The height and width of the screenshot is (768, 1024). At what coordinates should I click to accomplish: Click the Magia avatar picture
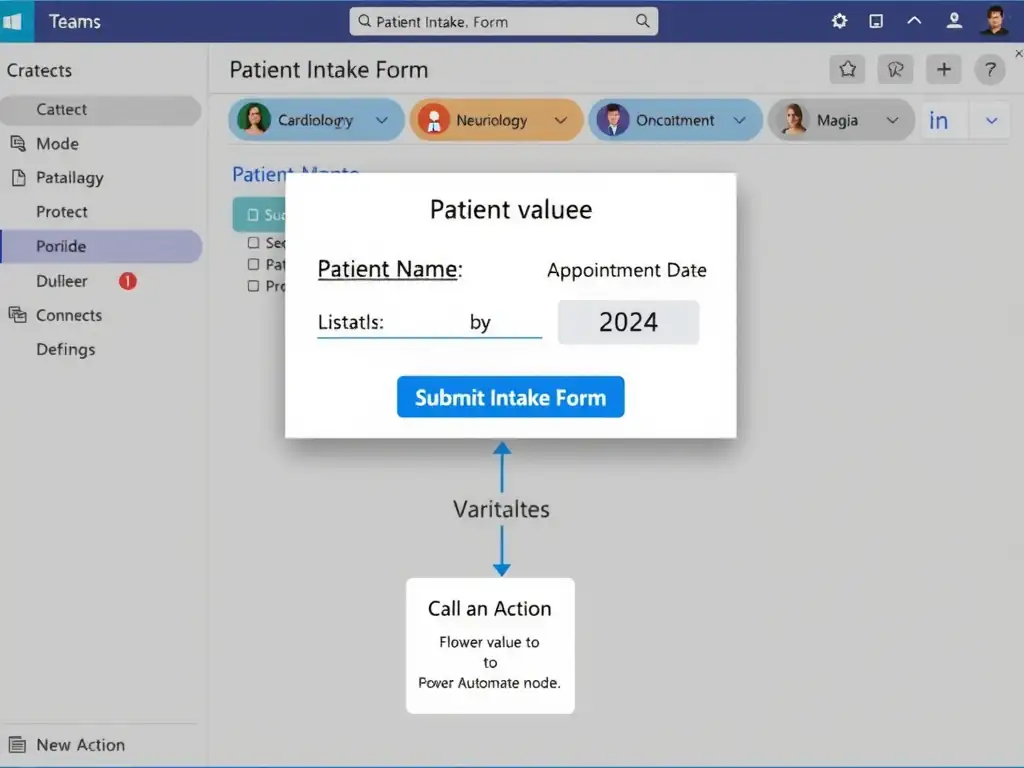click(x=793, y=120)
